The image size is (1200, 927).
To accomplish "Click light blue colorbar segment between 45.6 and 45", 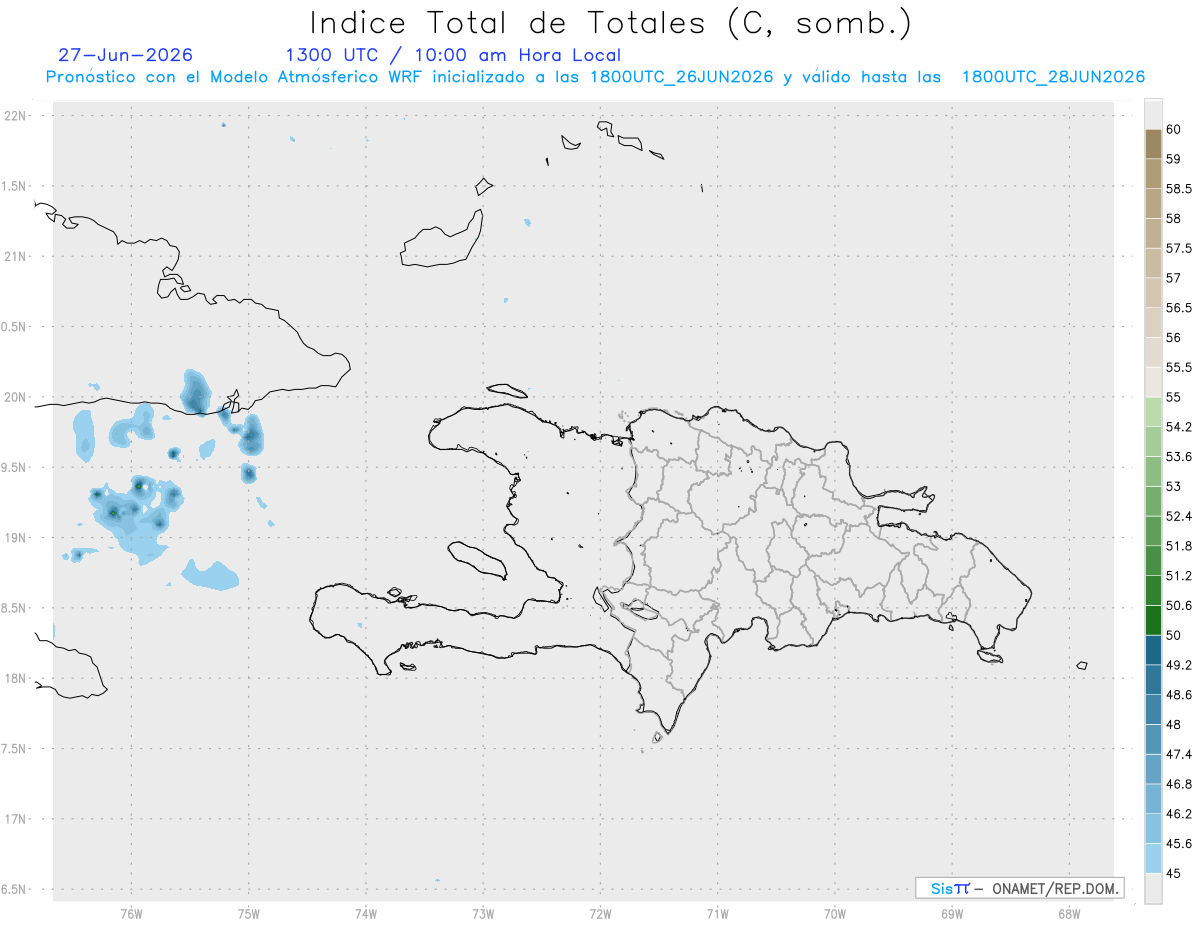I will (1153, 858).
